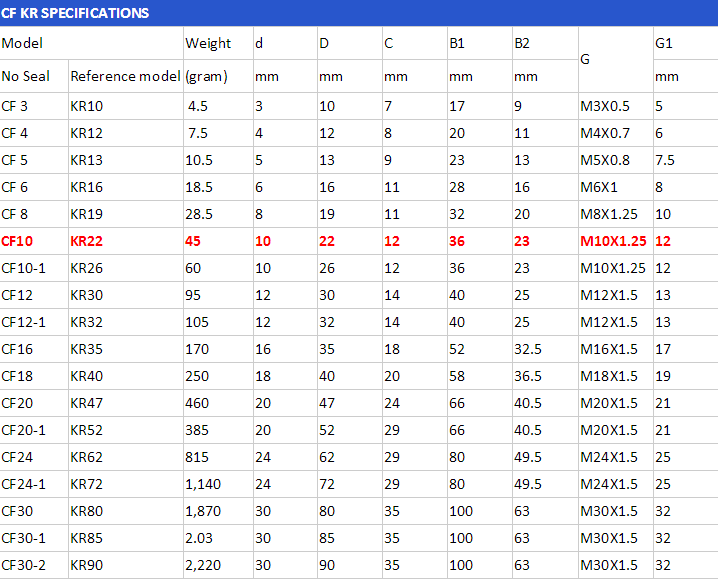Click the CF KR SPECIFICATIONS title
Screen dimensions: 718x579
[75, 13]
